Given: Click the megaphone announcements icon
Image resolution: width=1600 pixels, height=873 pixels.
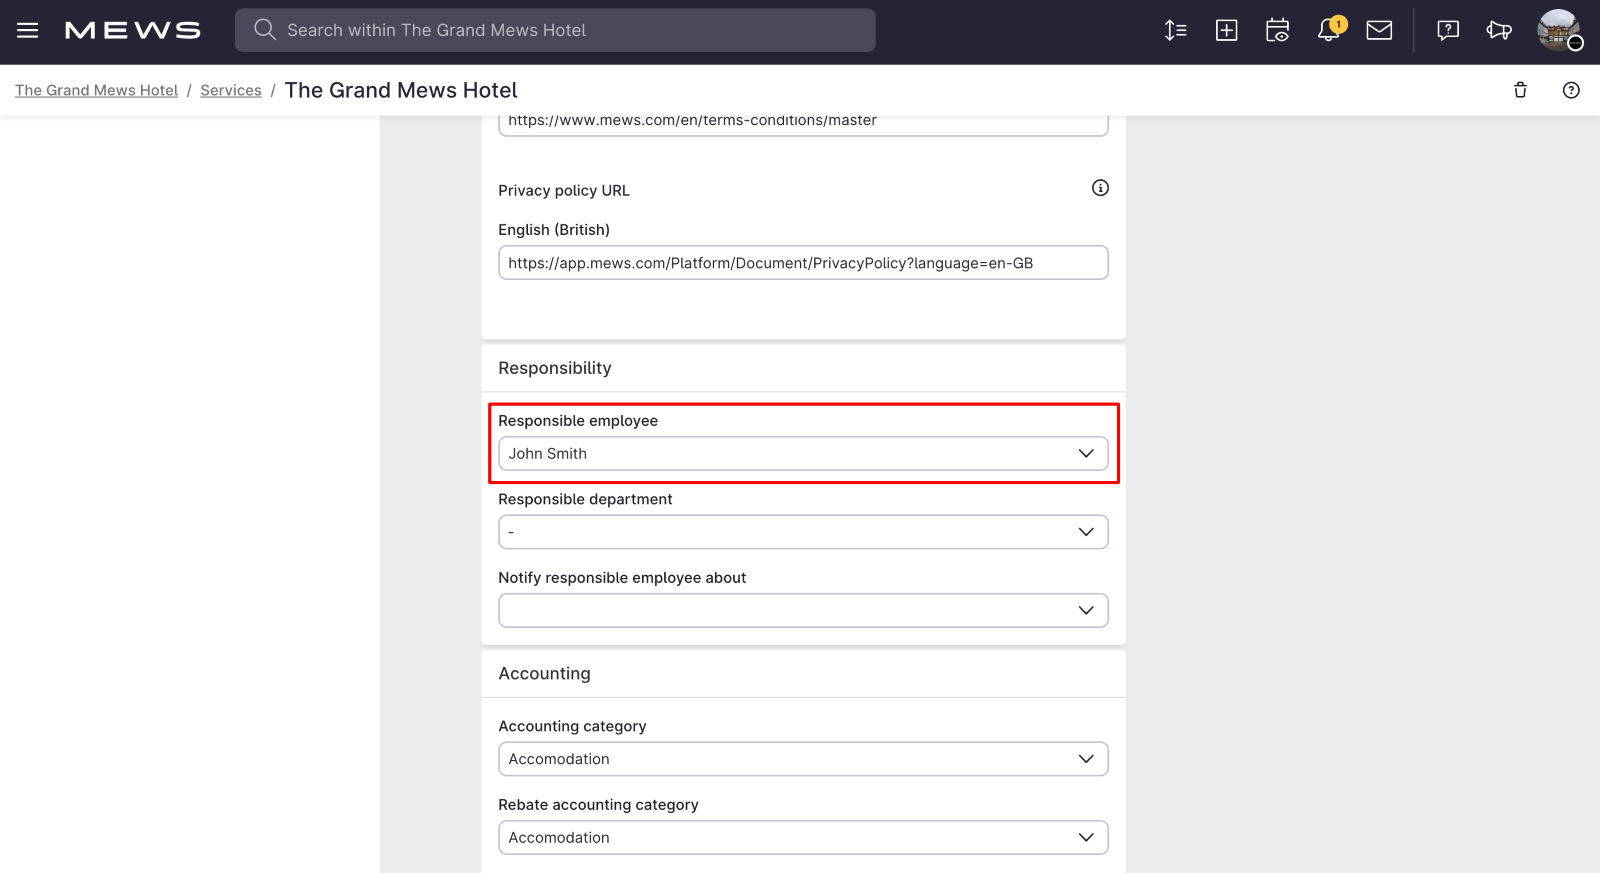Looking at the screenshot, I should (1498, 30).
